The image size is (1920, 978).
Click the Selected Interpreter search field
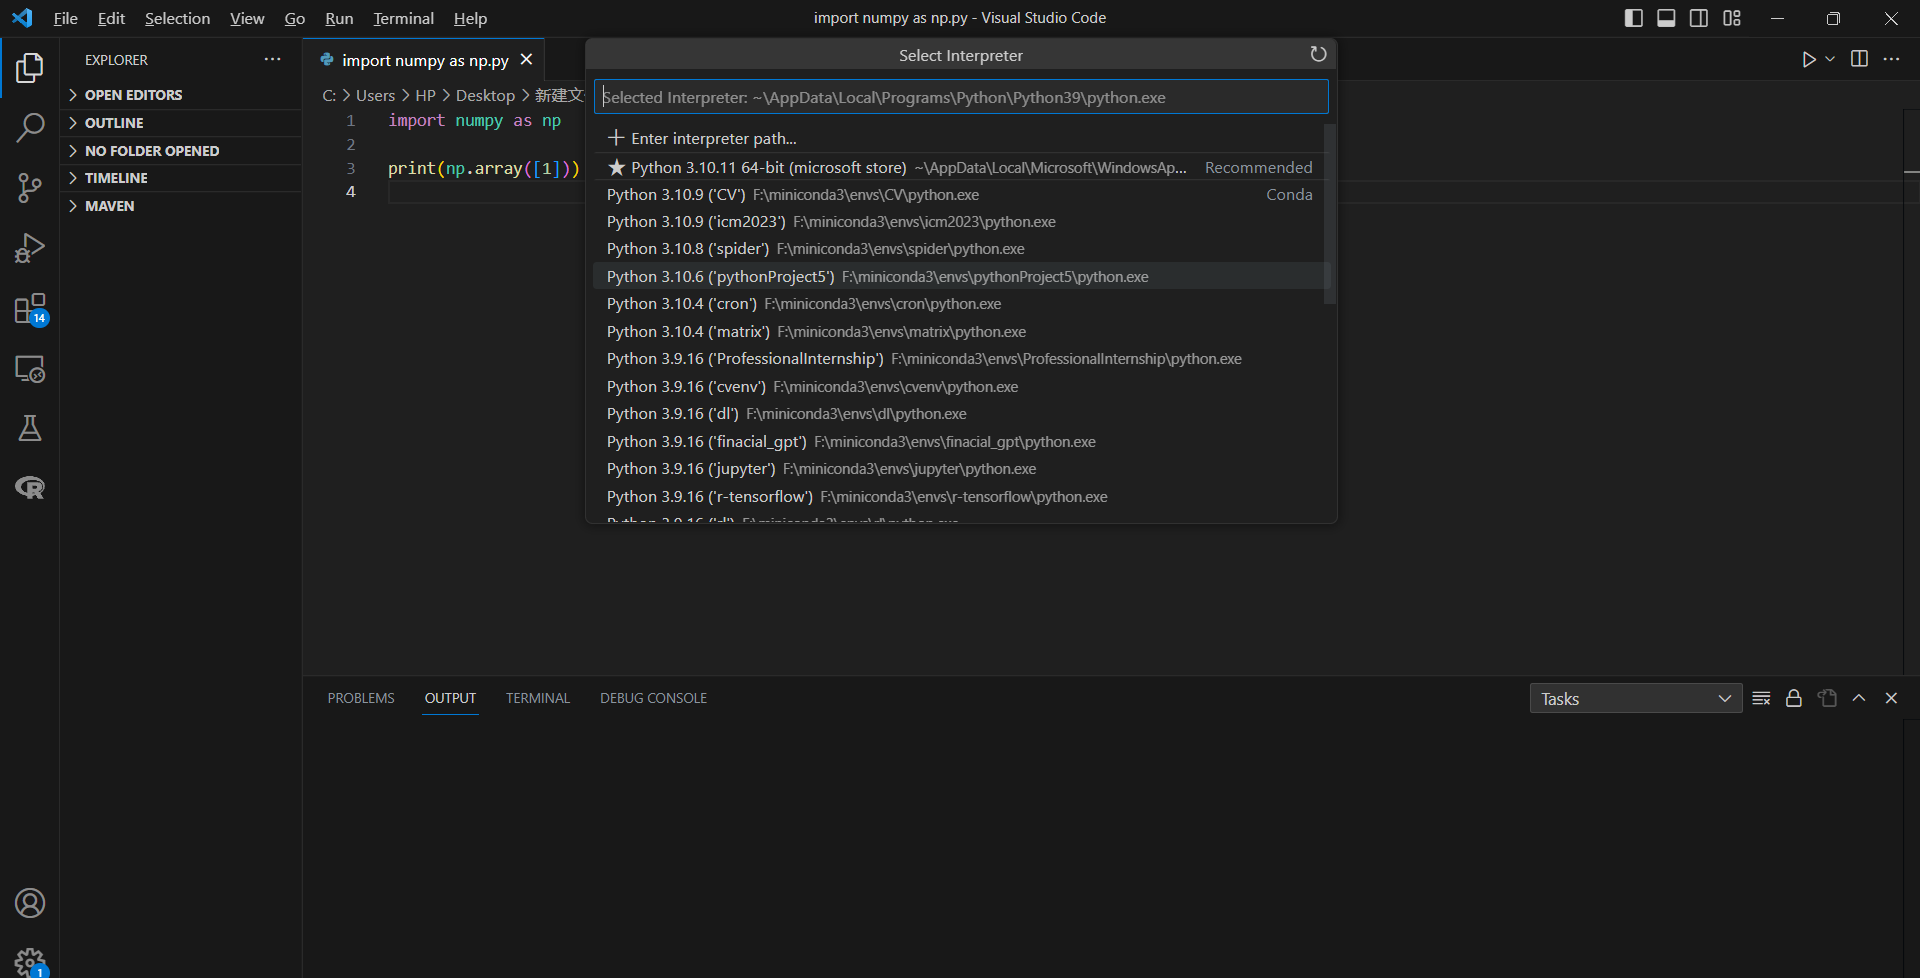pyautogui.click(x=961, y=97)
